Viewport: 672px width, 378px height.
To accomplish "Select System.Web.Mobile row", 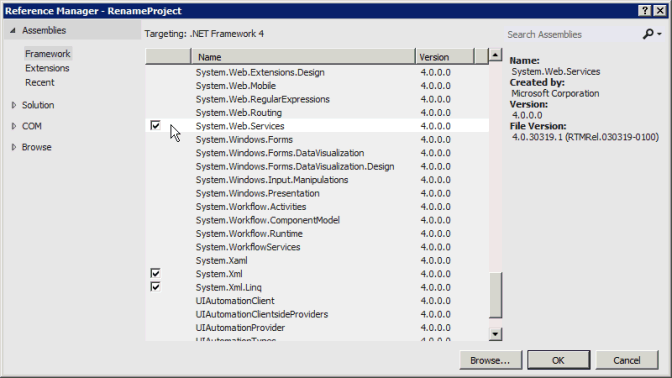I will [x=317, y=86].
